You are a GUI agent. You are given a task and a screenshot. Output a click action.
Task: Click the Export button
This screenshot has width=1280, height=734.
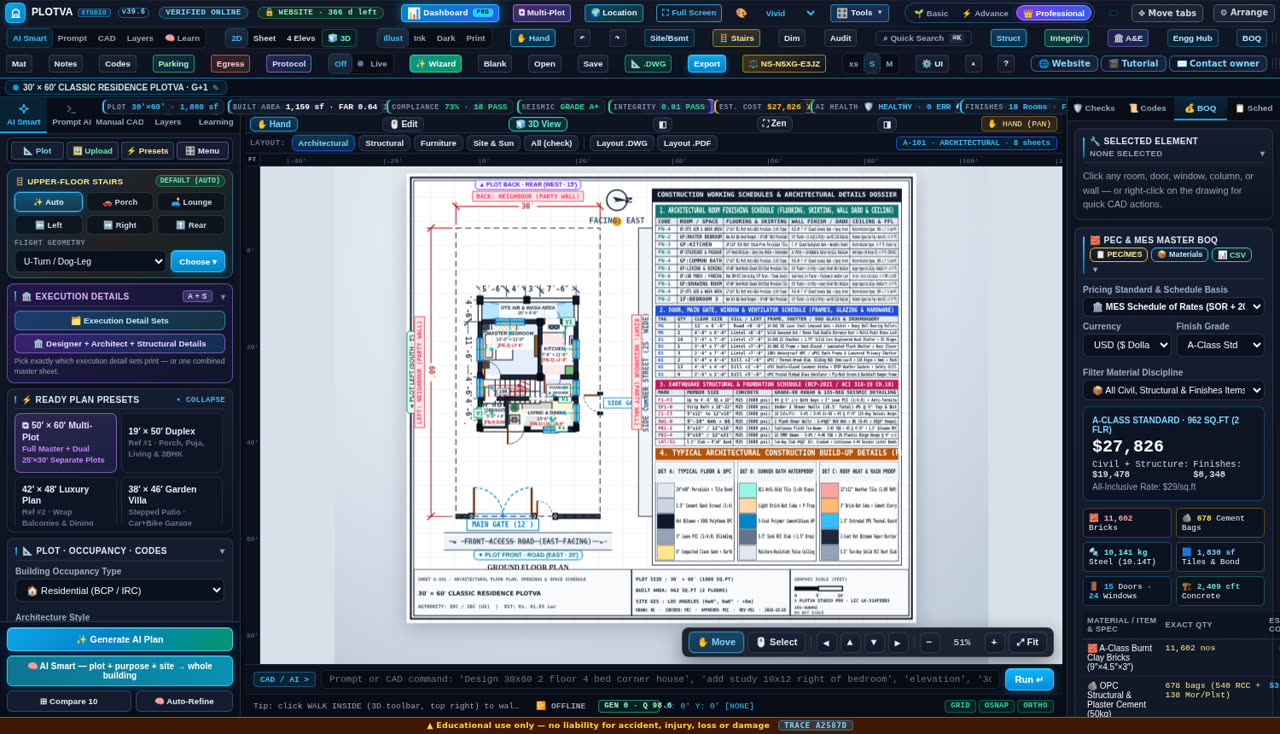(x=707, y=63)
